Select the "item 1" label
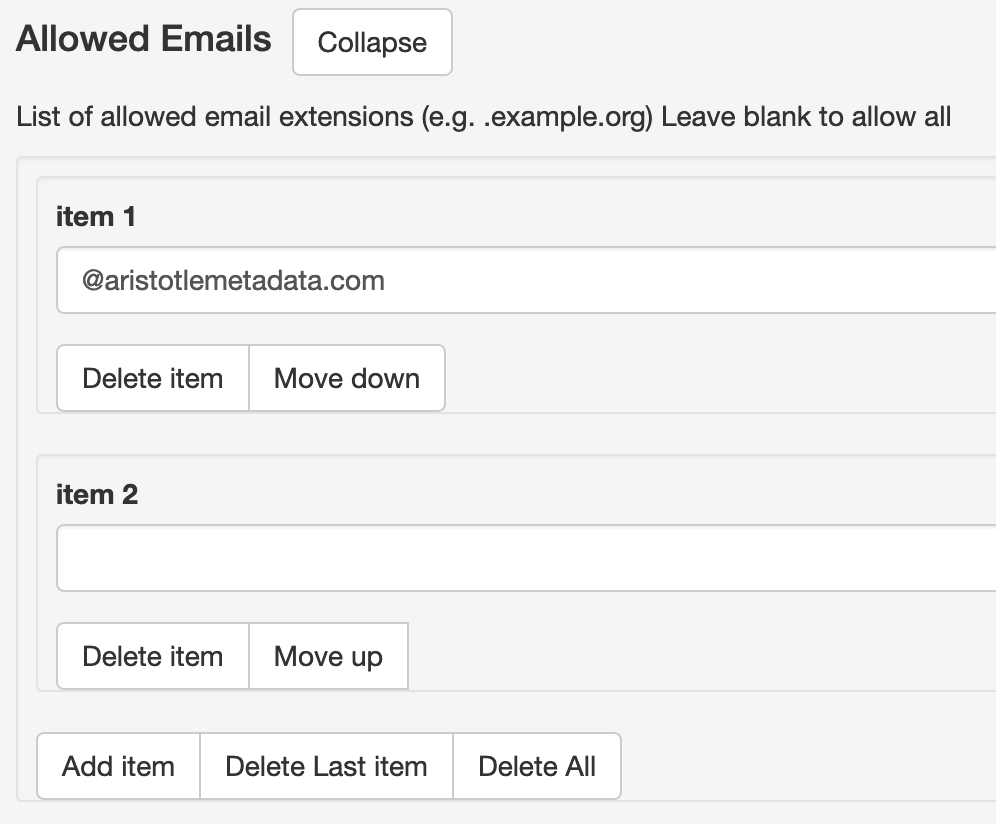The image size is (996, 824). point(96,217)
